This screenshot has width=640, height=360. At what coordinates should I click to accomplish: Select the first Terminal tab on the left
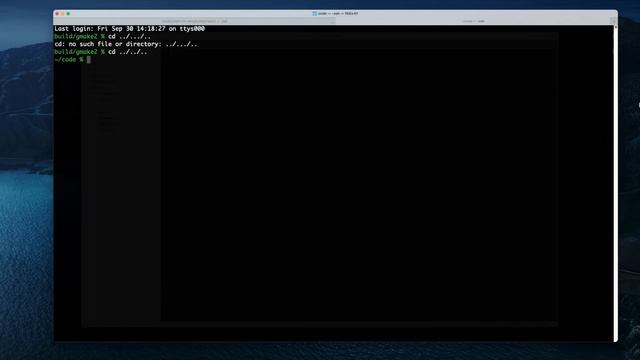pyautogui.click(x=195, y=21)
